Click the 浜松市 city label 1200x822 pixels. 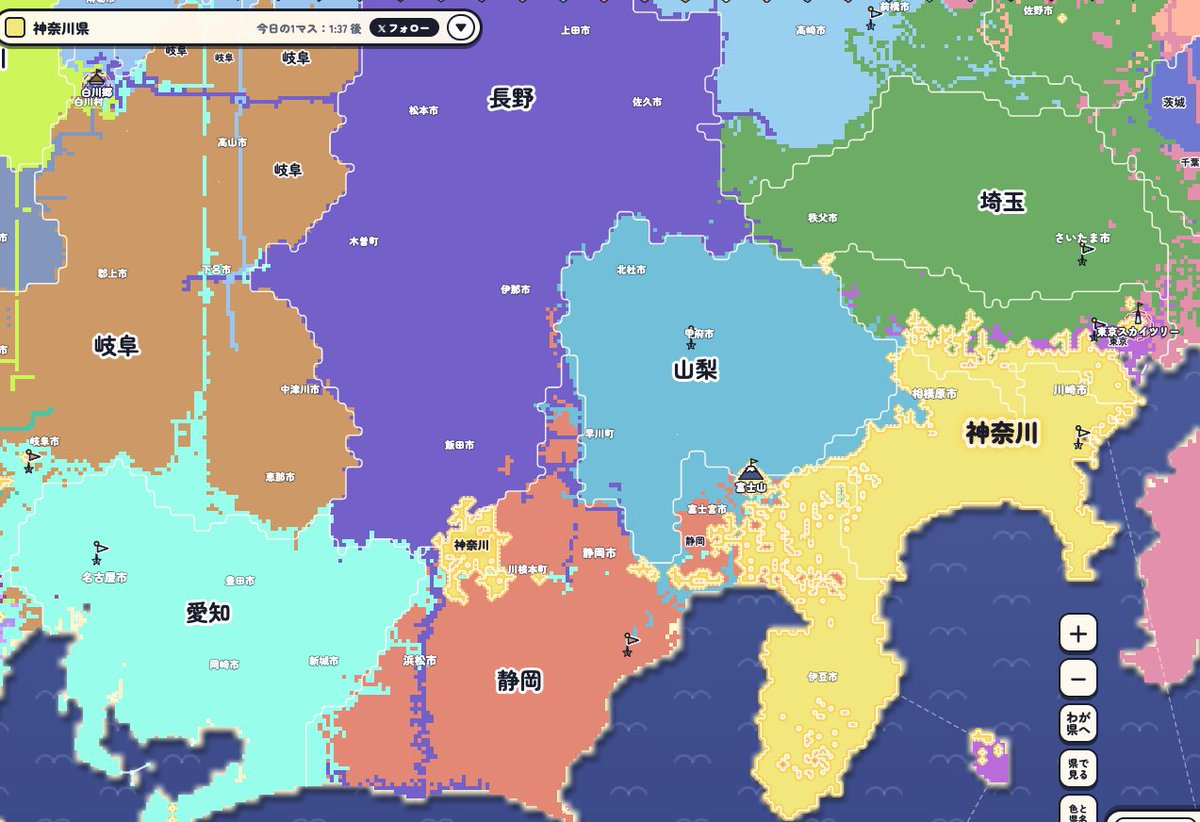click(x=419, y=661)
